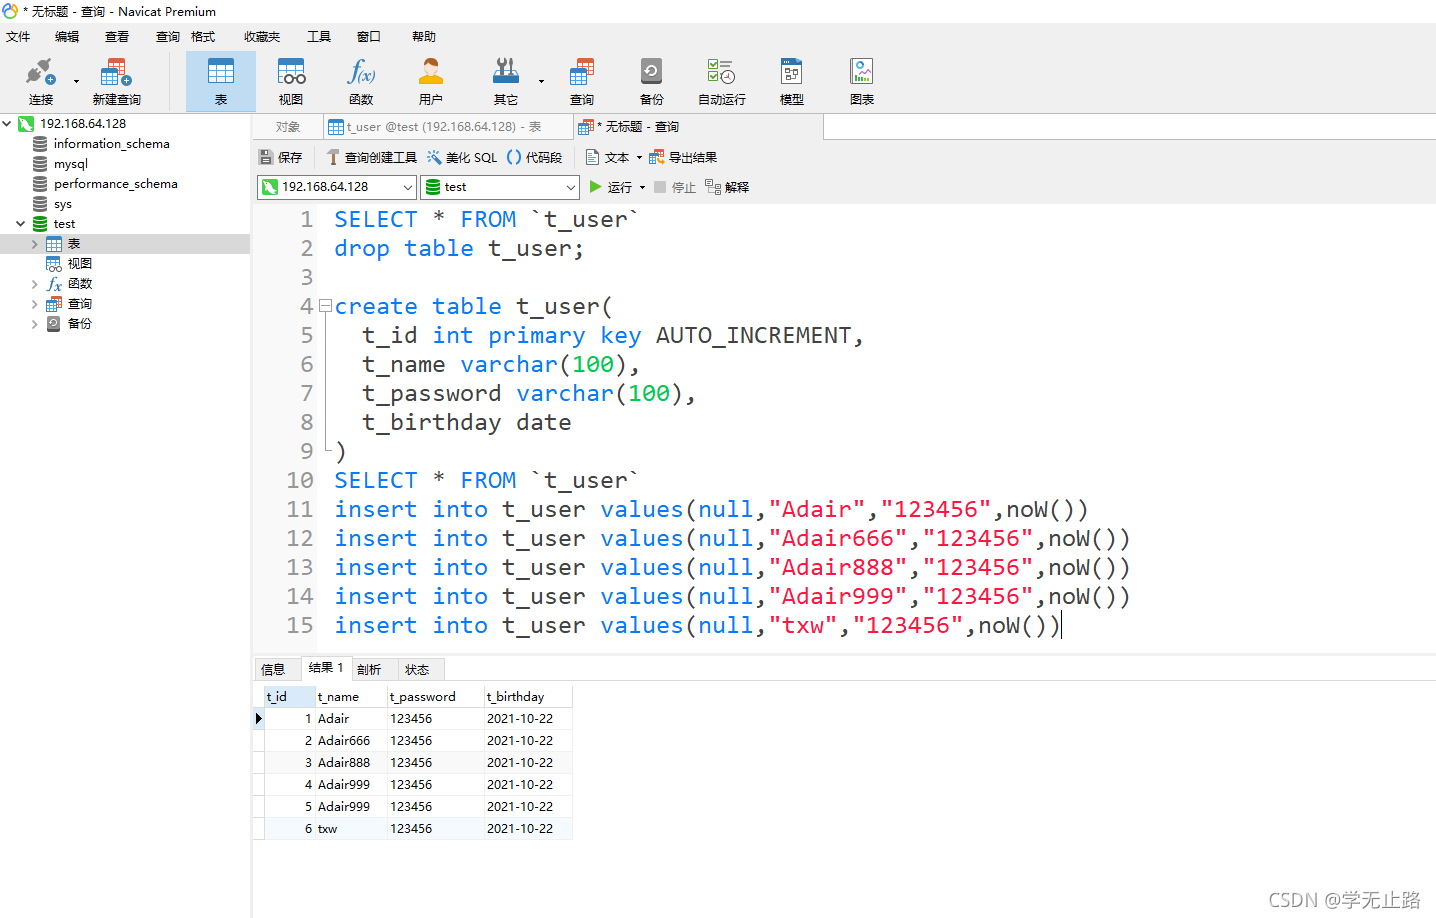Screen dimensions: 1436x918
Task: Open the 192.168.64.128 connection dropdown
Action: [337, 187]
